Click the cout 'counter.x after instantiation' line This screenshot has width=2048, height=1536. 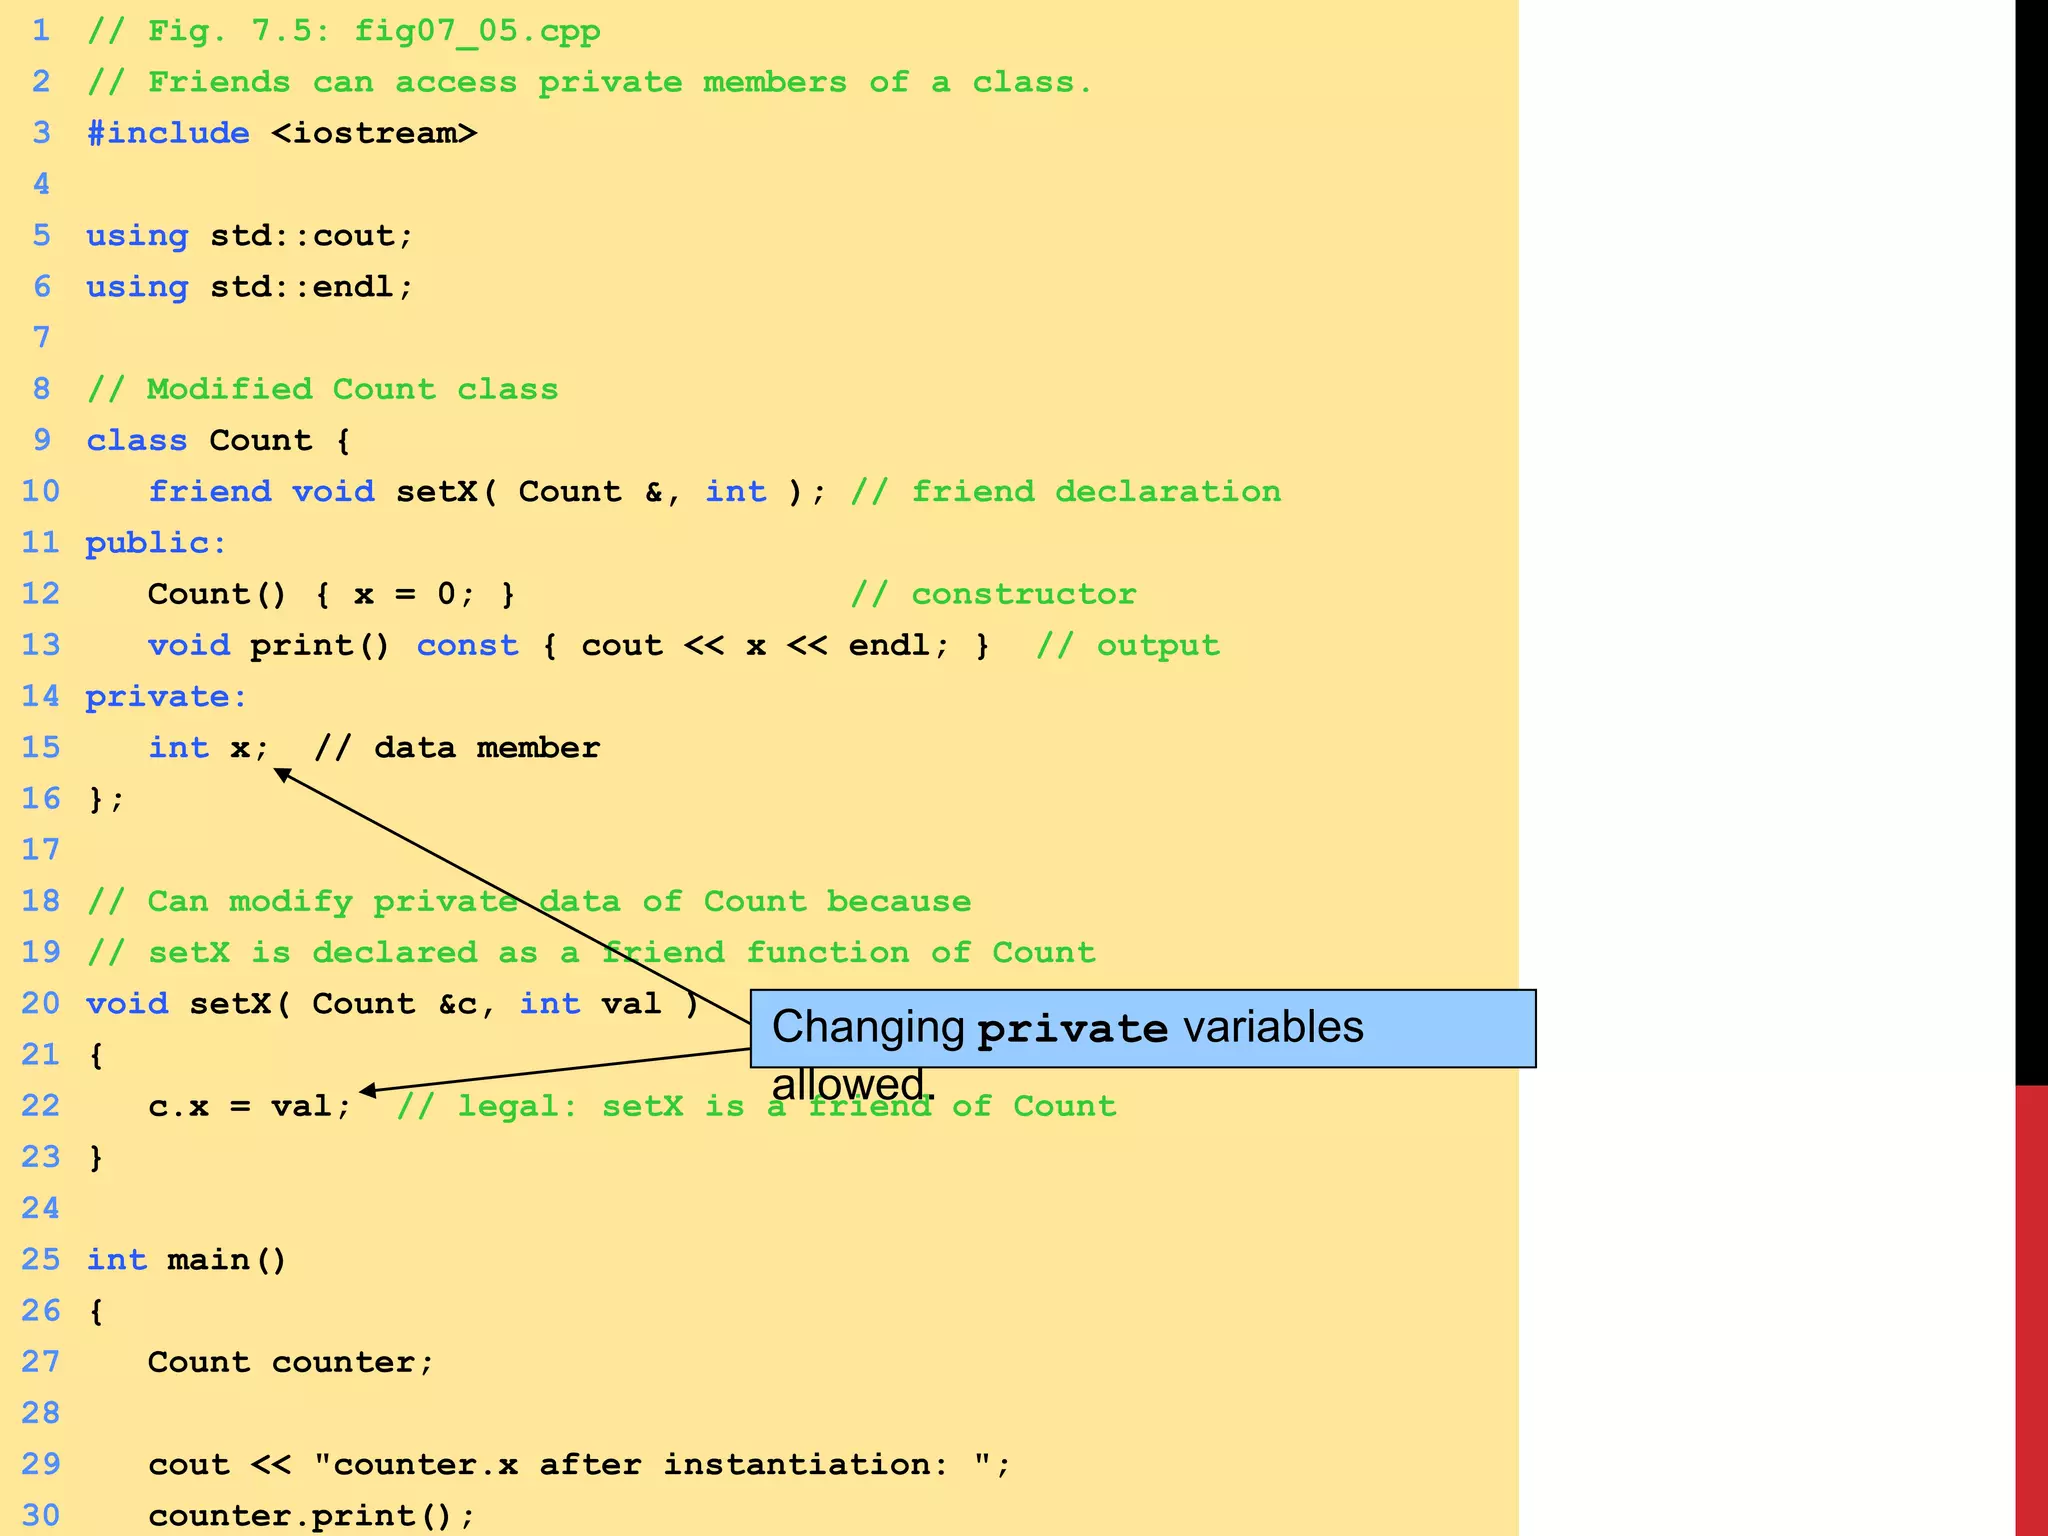point(580,1465)
